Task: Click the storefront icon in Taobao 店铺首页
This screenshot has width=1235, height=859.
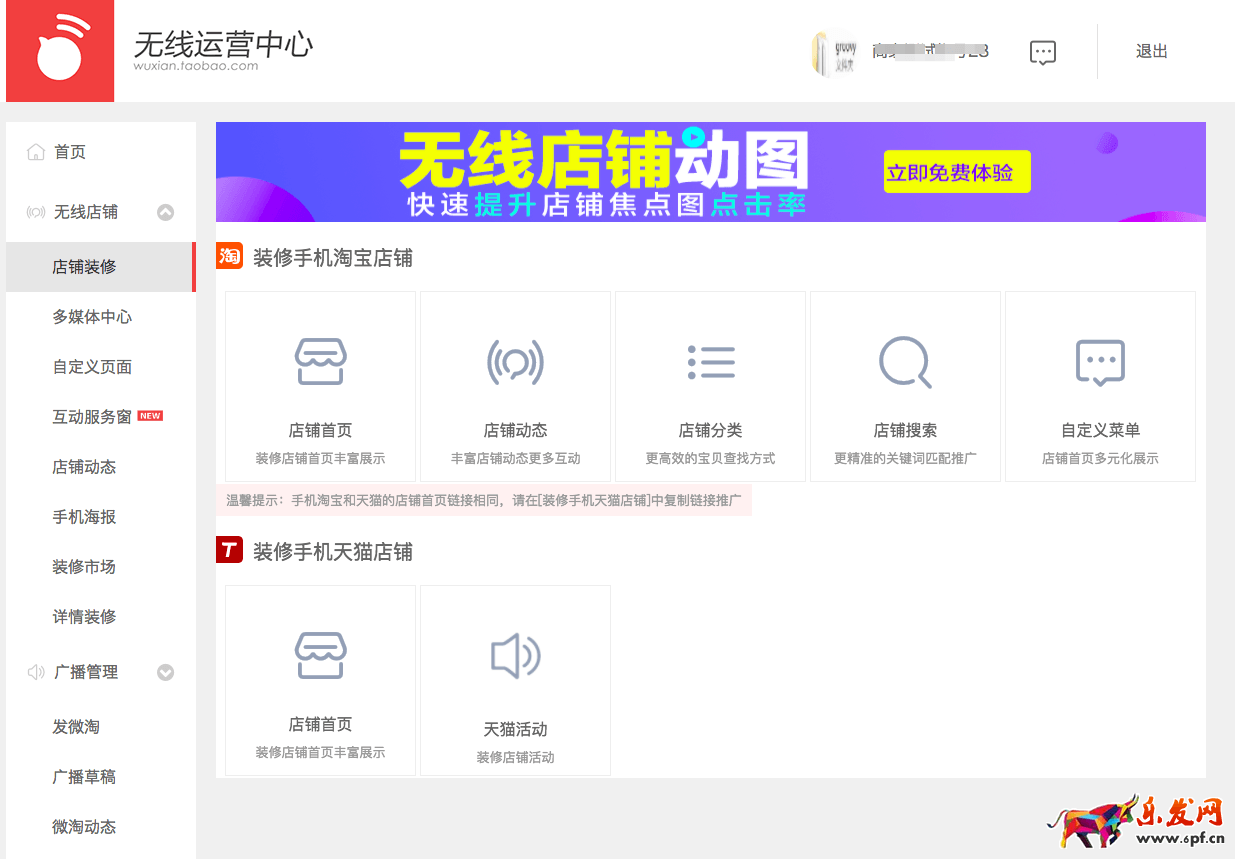Action: (320, 361)
